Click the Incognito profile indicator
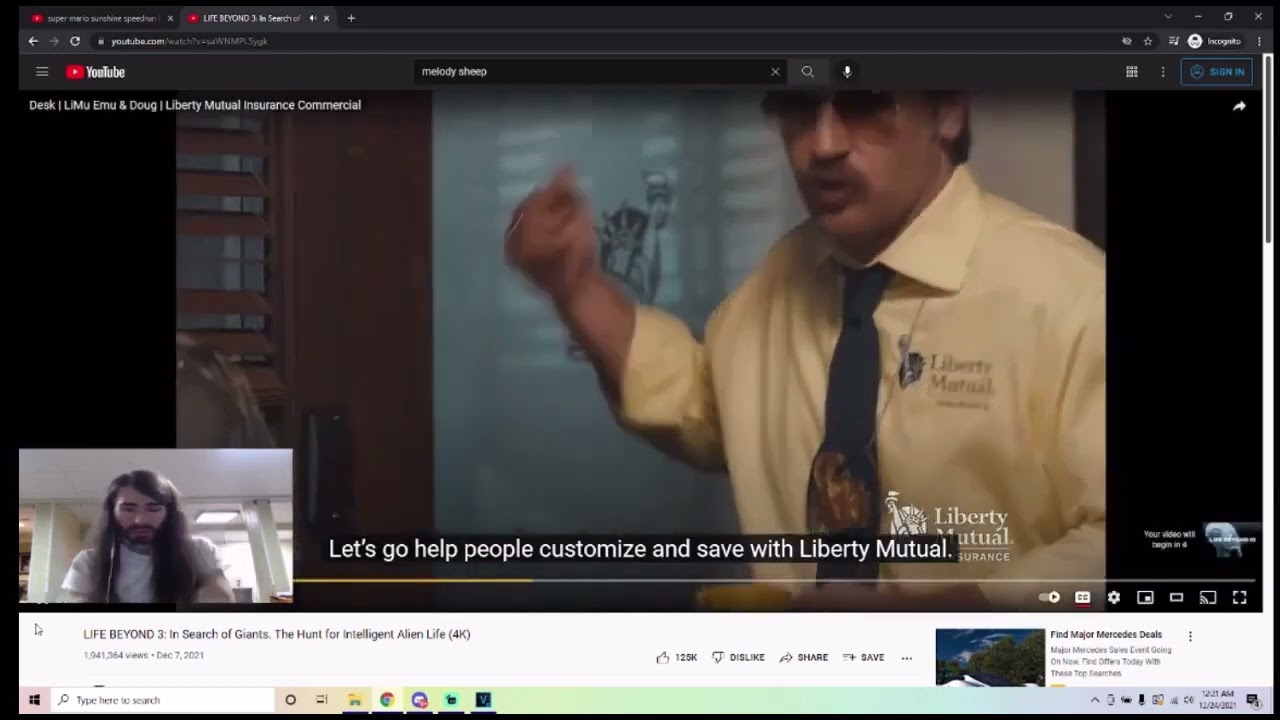This screenshot has width=1280, height=720. click(1215, 41)
